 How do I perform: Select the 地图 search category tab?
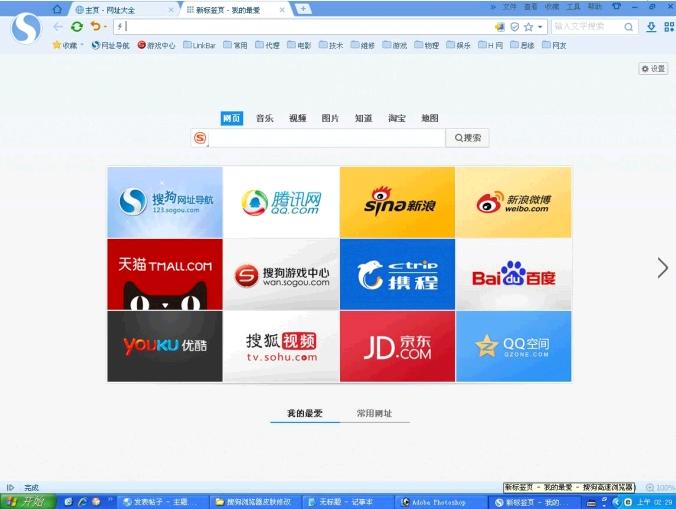coord(430,118)
